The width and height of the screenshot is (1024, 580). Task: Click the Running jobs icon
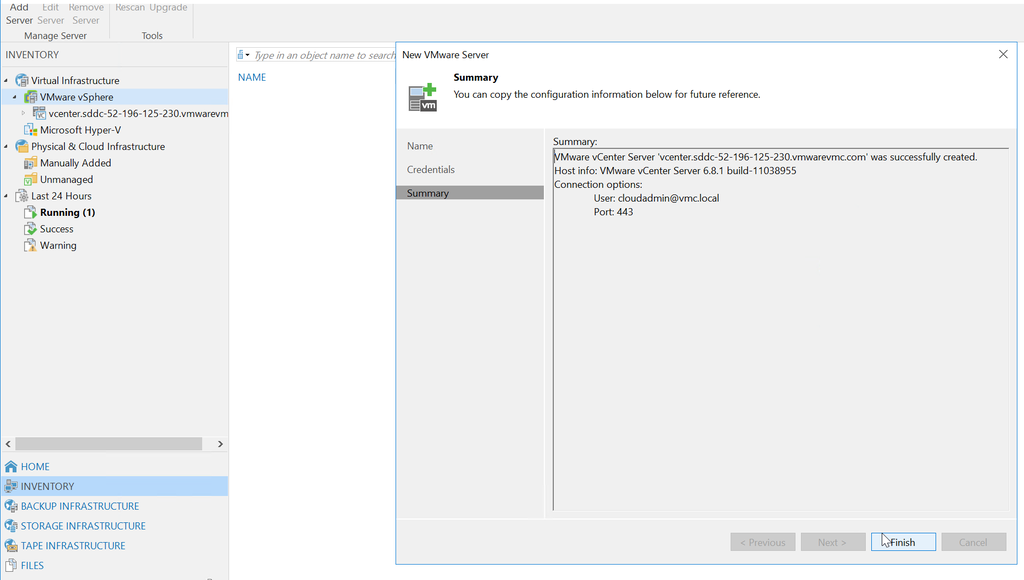[x=31, y=212]
